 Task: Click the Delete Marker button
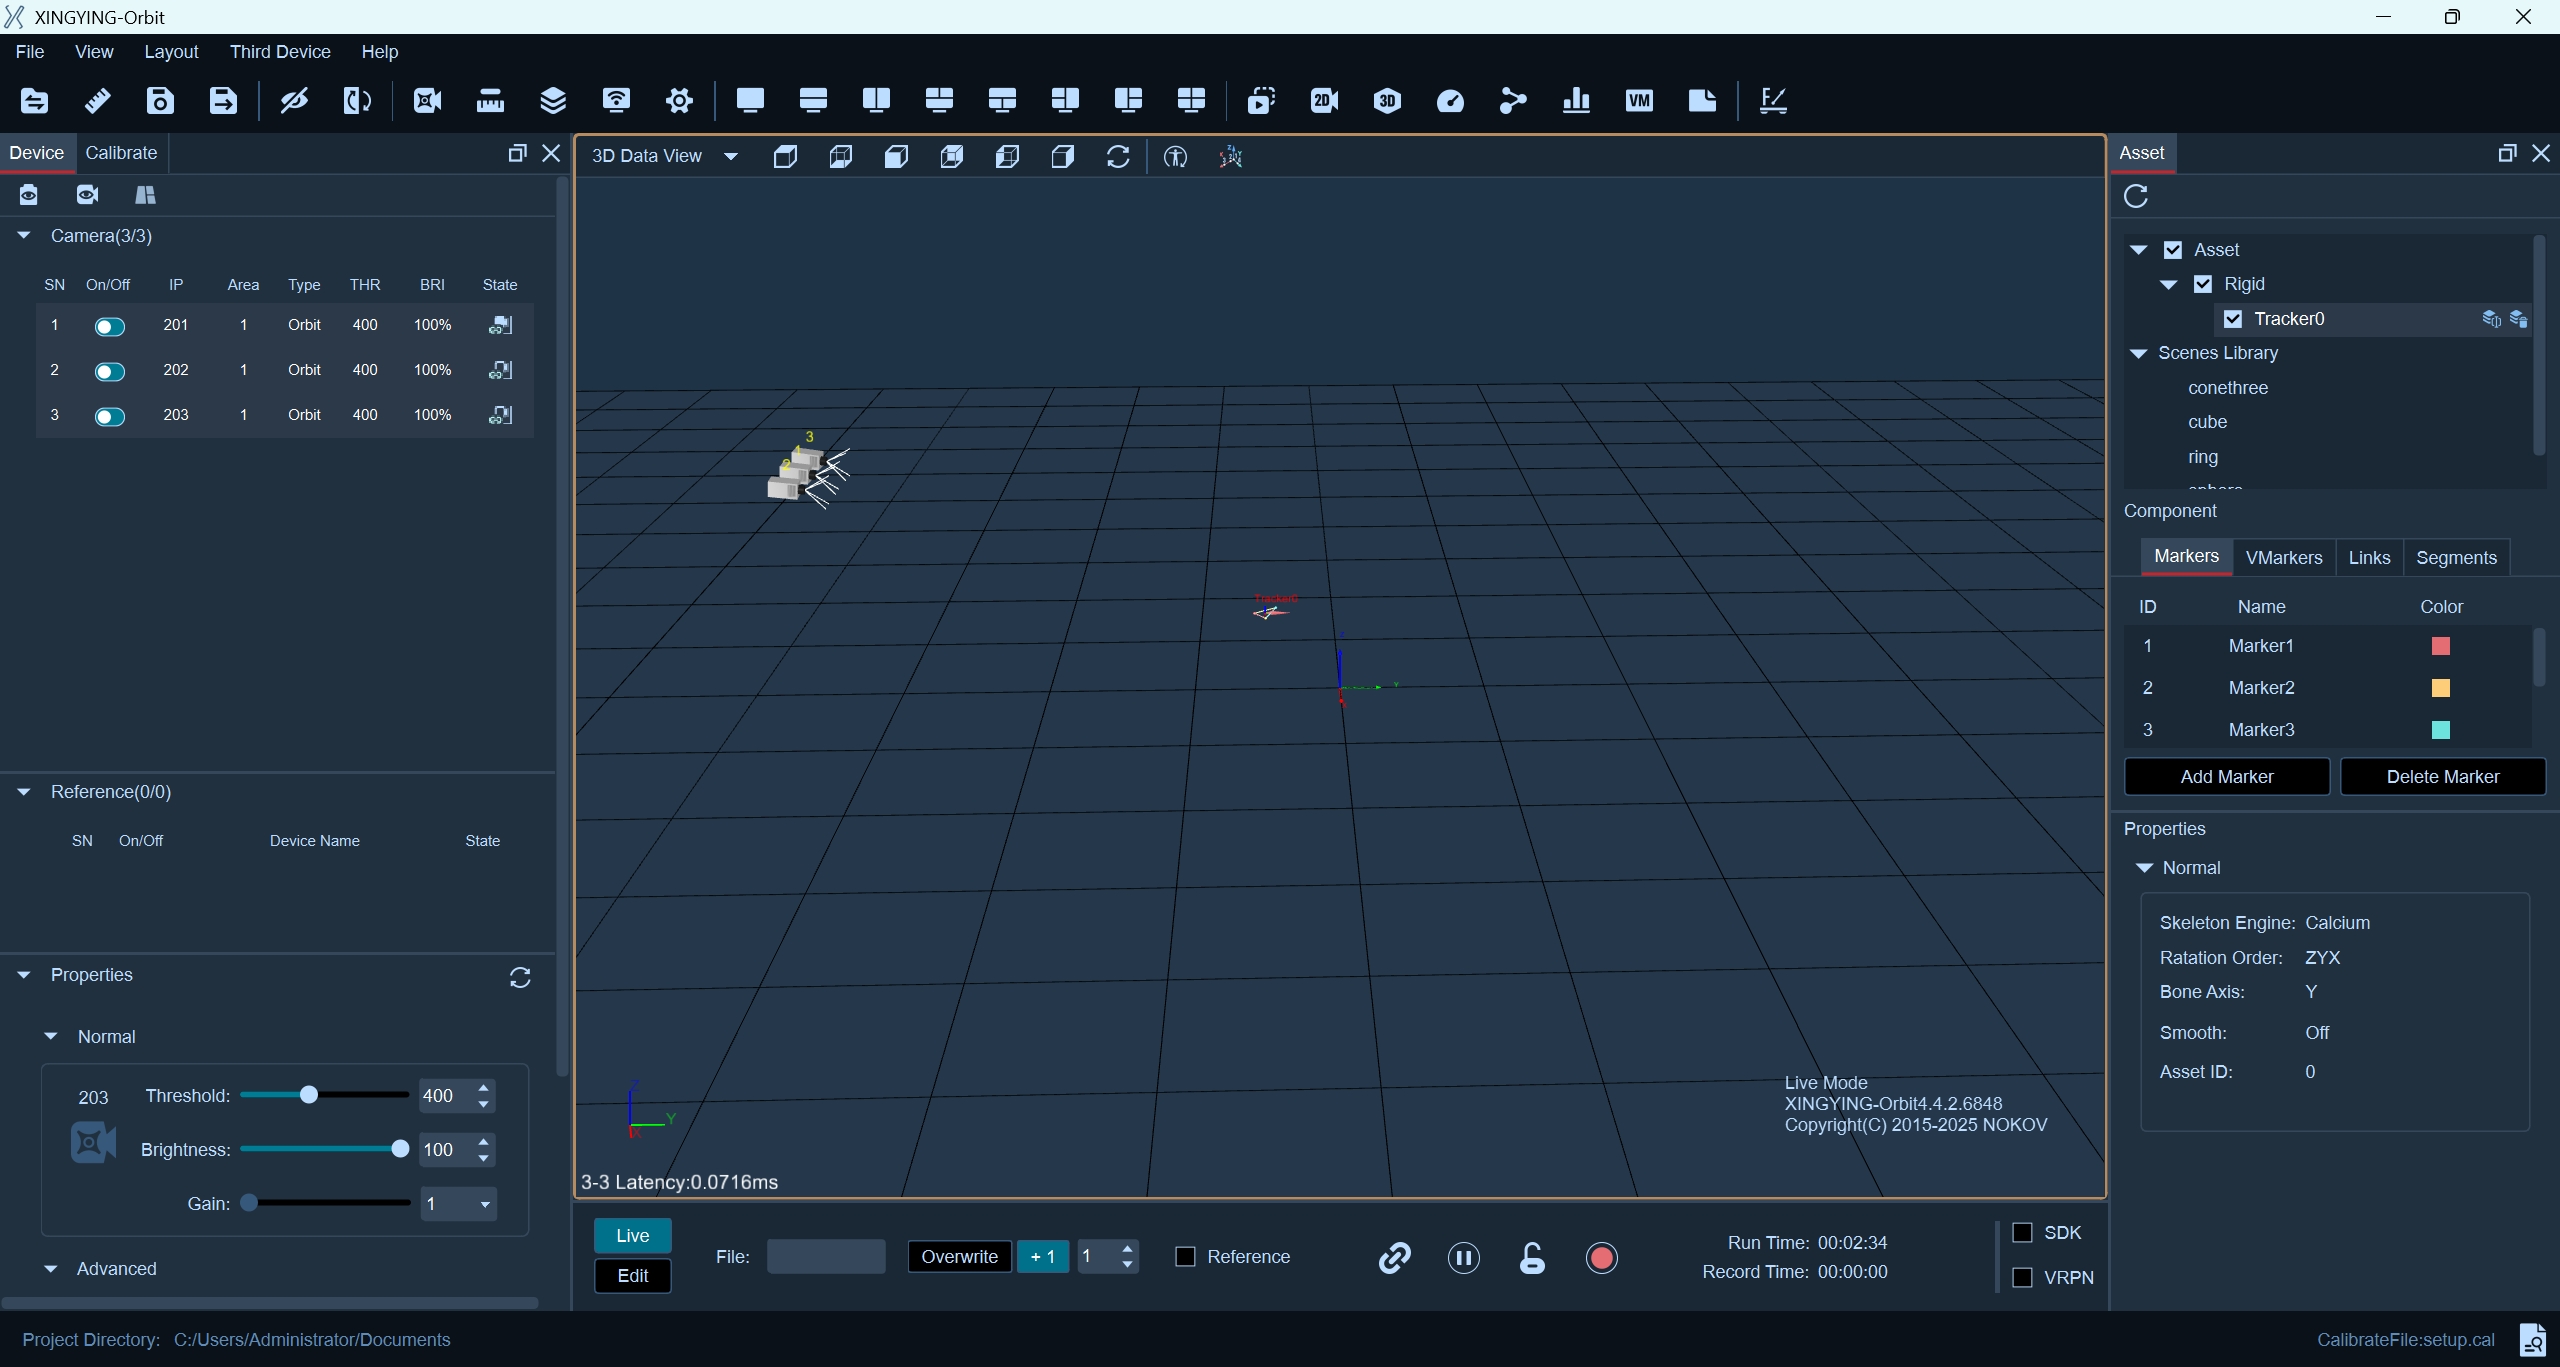(2443, 777)
